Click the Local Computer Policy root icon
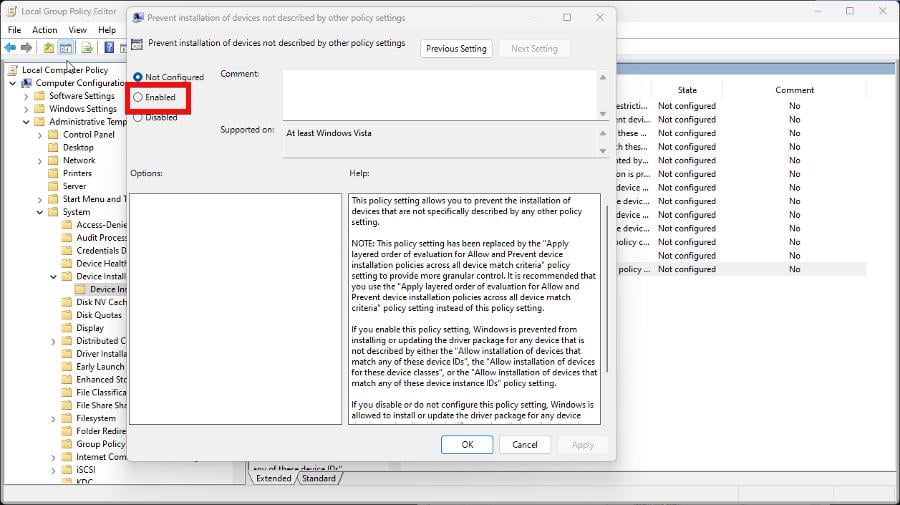The image size is (900, 505). pyautogui.click(x=13, y=70)
